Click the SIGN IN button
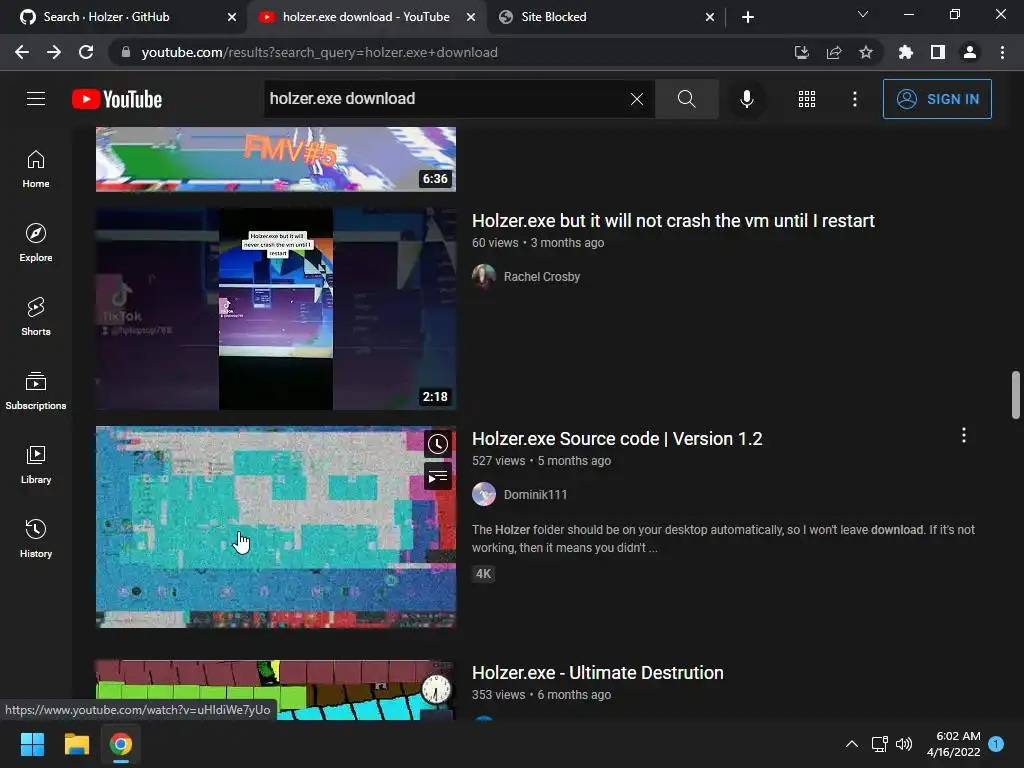Viewport: 1024px width, 768px height. [937, 99]
